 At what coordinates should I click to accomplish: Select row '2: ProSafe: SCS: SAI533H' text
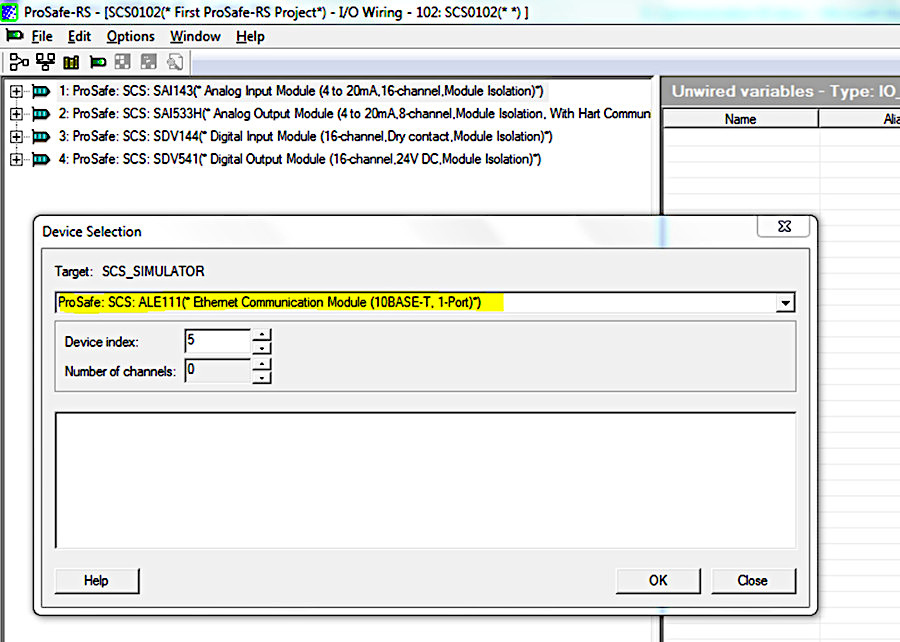pos(354,114)
